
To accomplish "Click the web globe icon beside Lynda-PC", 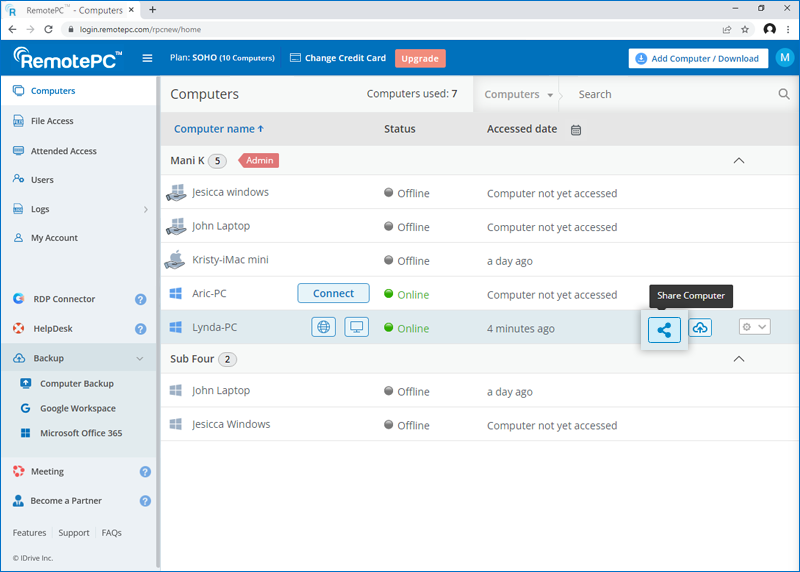I will click(323, 328).
